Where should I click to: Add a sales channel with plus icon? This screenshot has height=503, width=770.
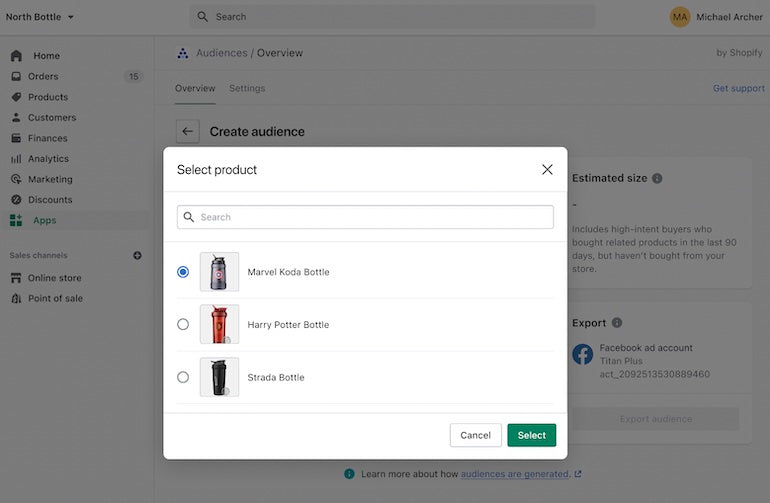[x=137, y=255]
